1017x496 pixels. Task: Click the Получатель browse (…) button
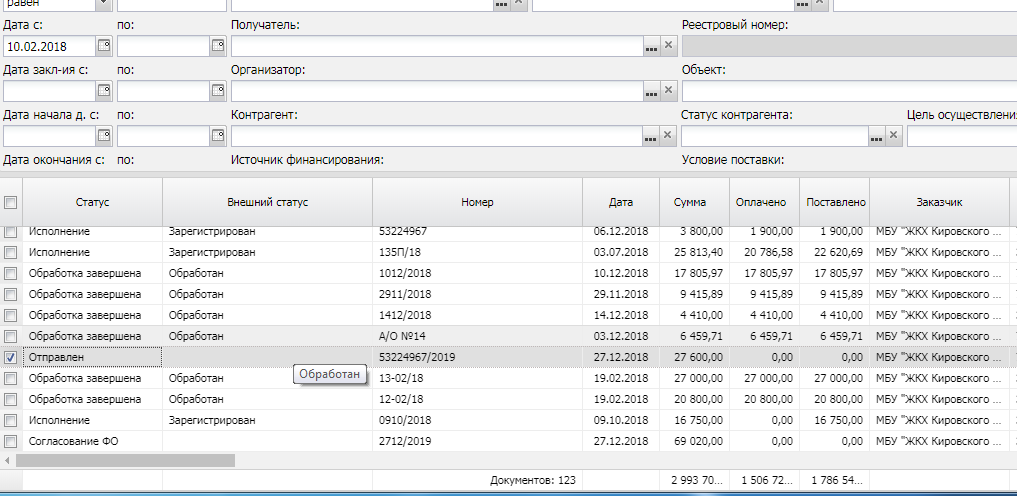click(651, 46)
